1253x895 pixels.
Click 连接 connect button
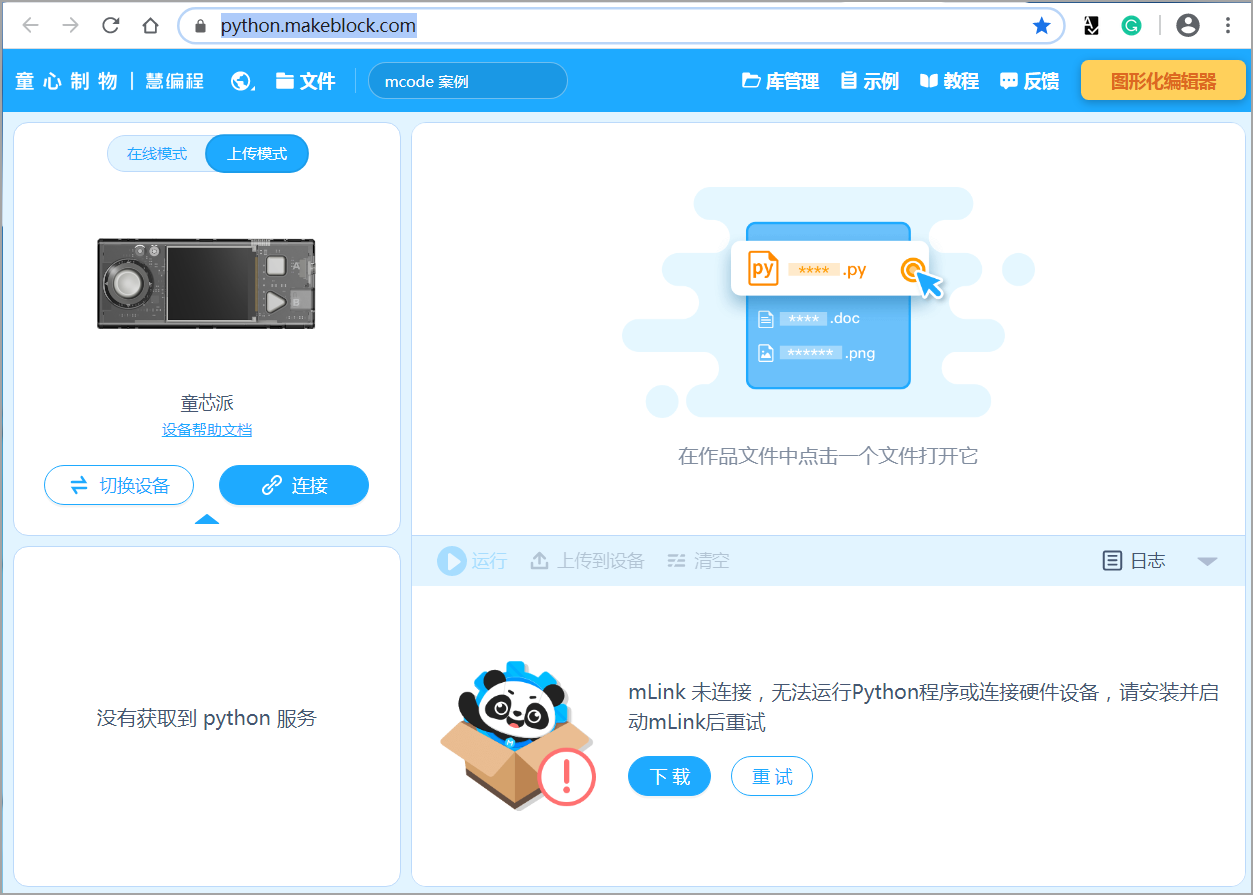(294, 486)
